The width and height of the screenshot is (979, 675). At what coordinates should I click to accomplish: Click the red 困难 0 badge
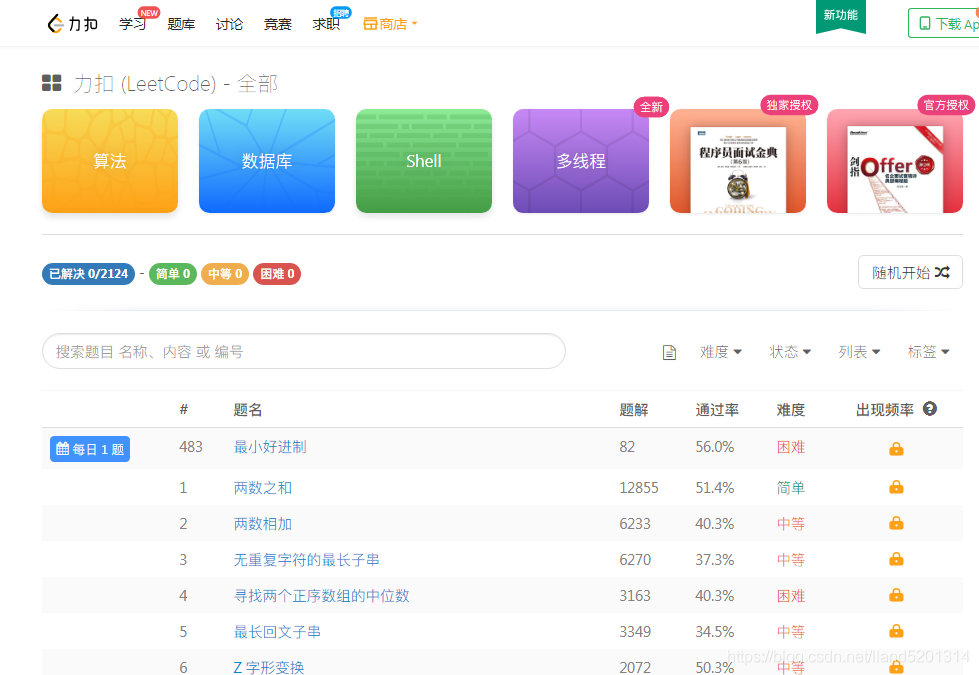[x=277, y=273]
